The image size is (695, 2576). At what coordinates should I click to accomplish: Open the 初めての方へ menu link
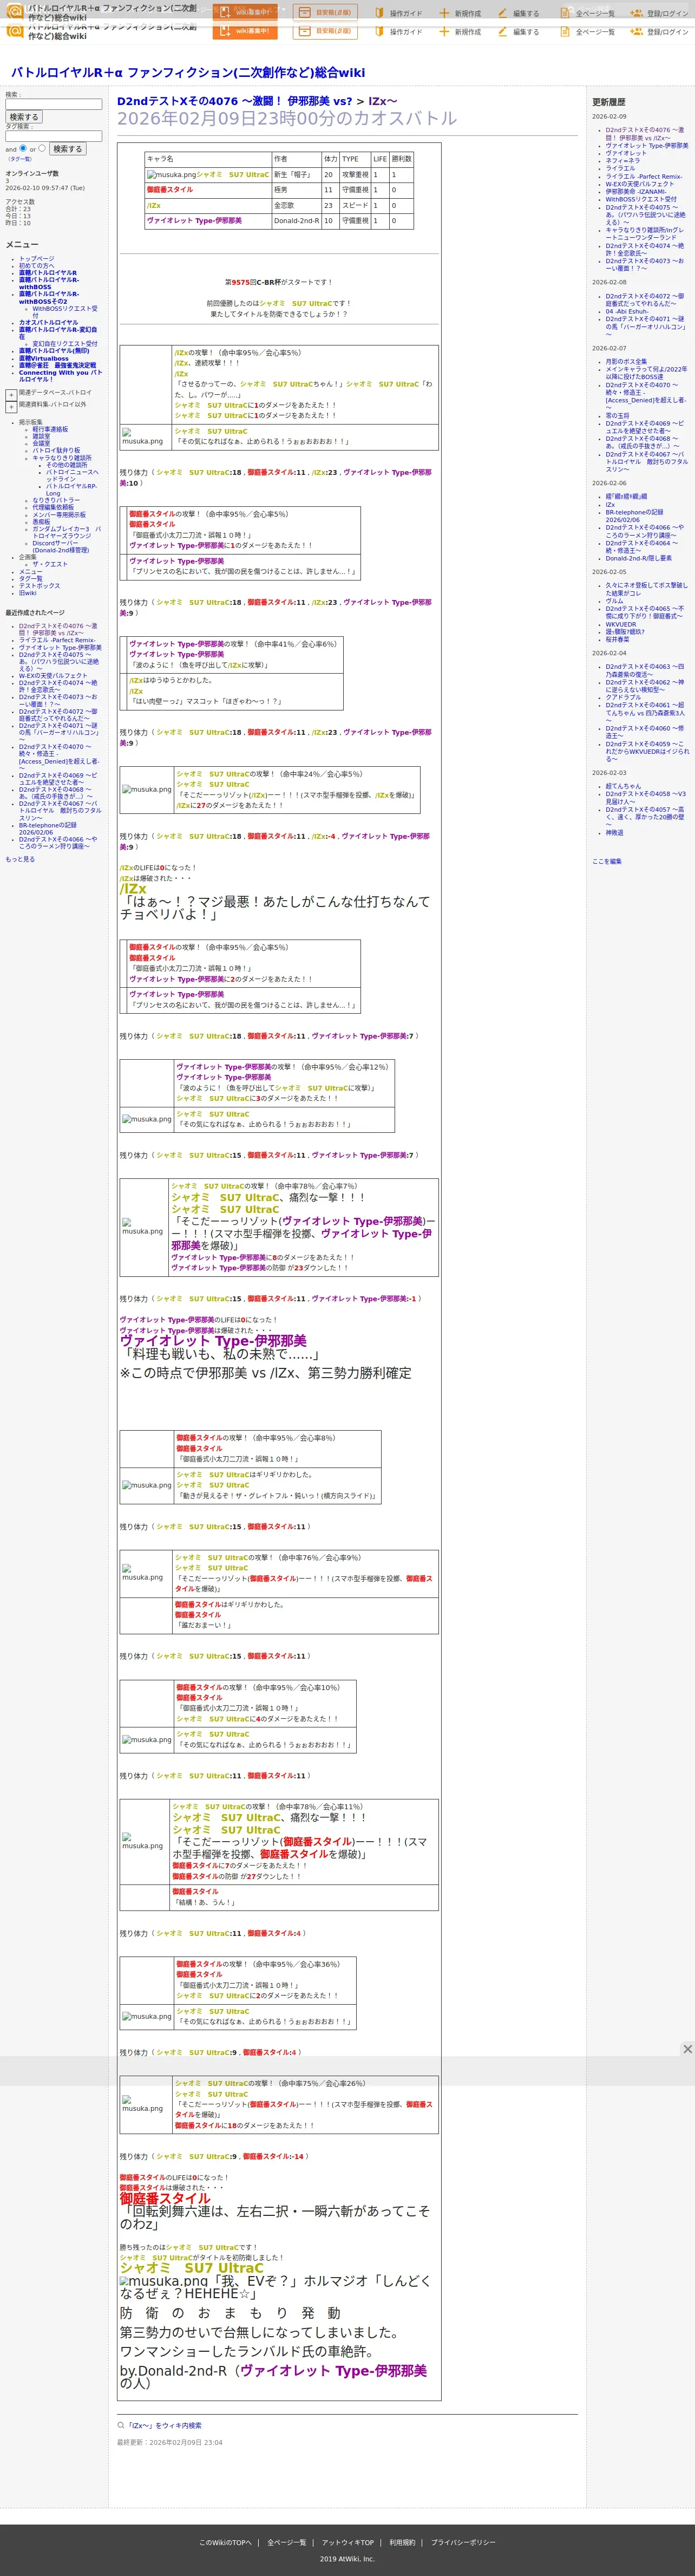(x=37, y=265)
